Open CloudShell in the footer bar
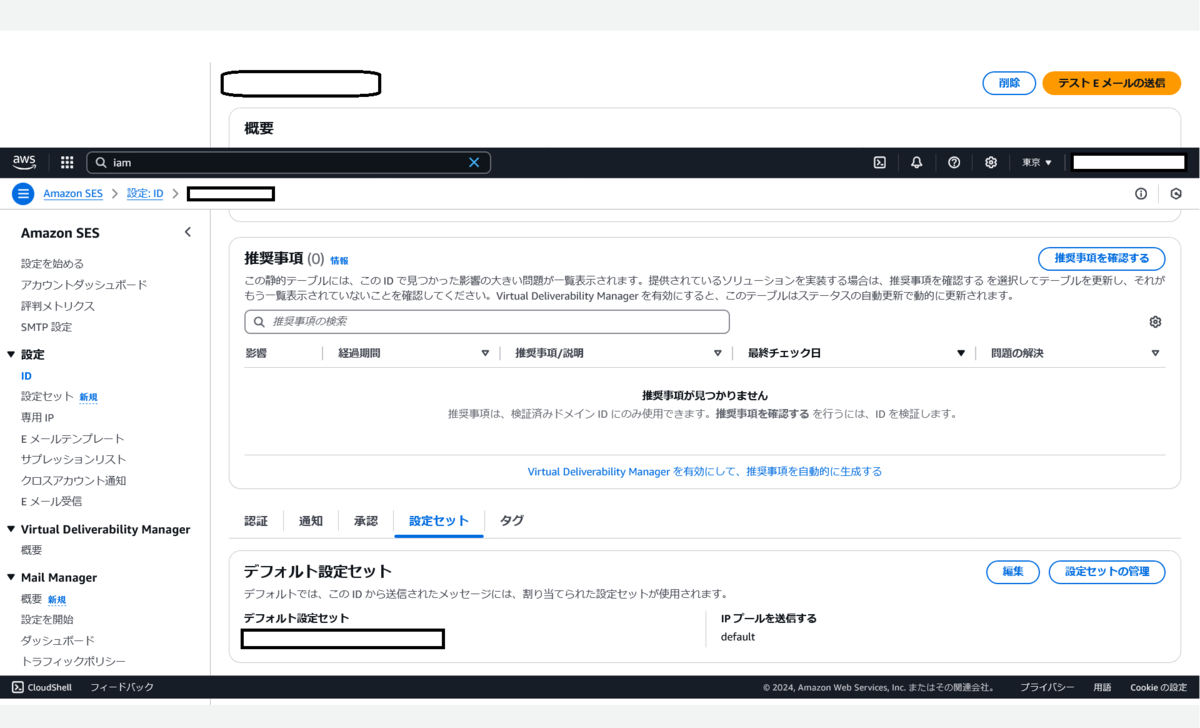Image resolution: width=1200 pixels, height=728 pixels. pyautogui.click(x=42, y=687)
